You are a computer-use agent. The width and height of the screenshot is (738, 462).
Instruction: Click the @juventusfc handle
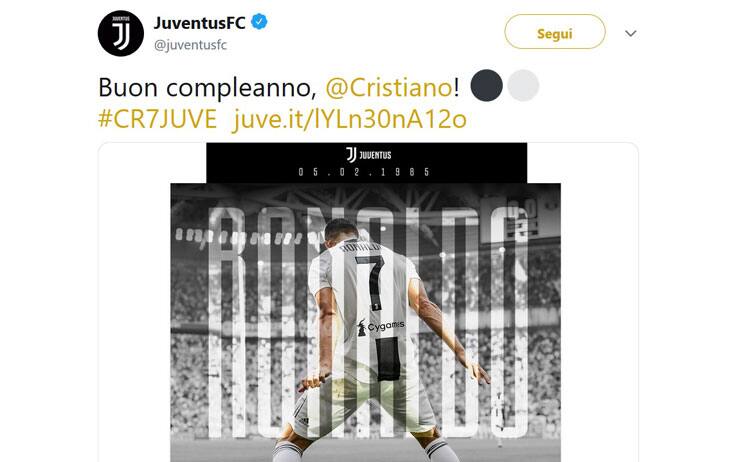[191, 45]
